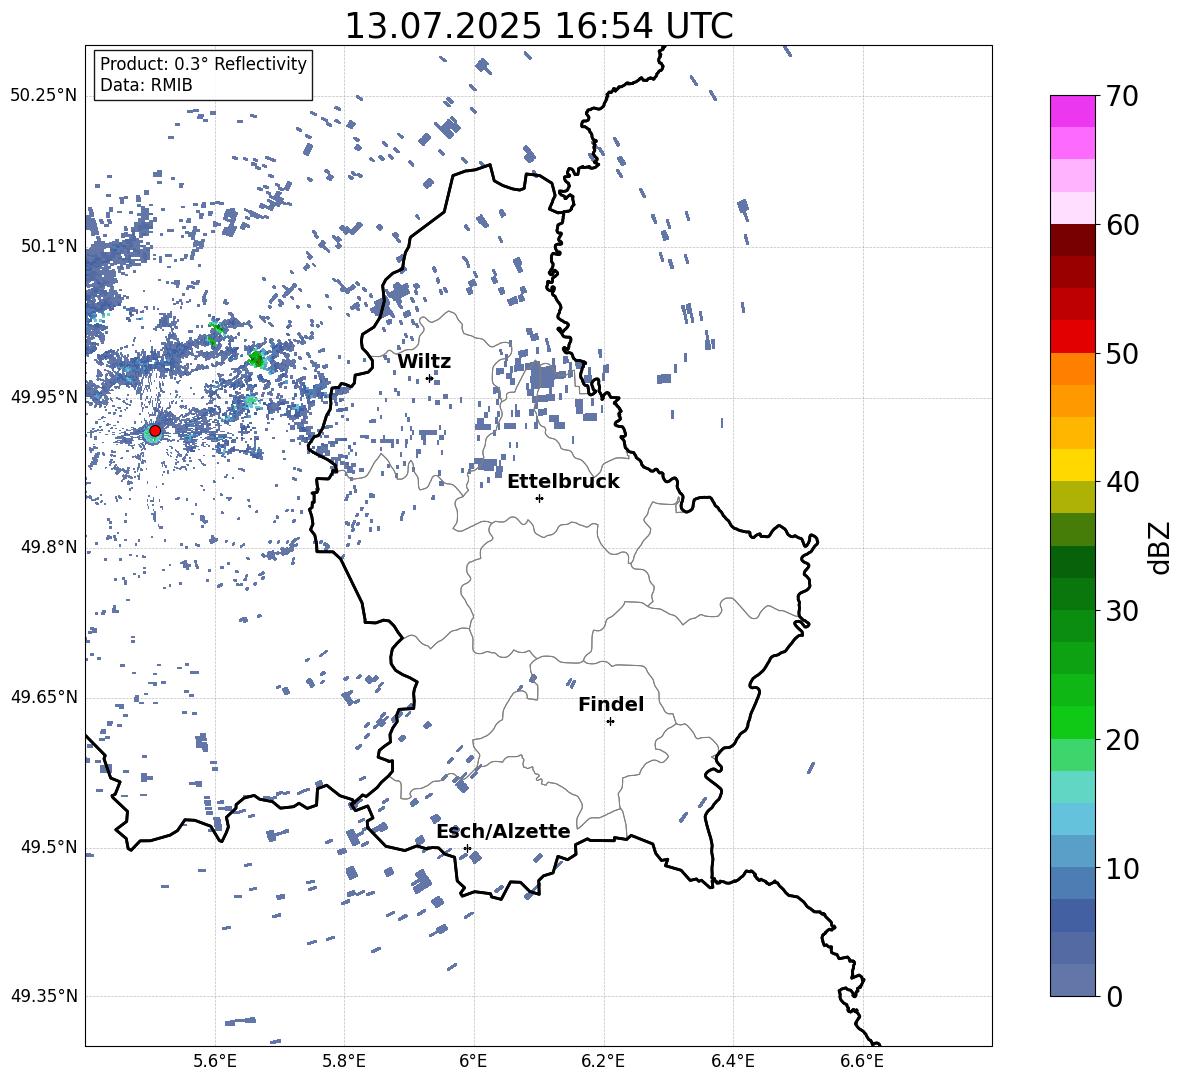Click the Esch/Alzette station cross marker
Image resolution: width=1184 pixels, height=1081 pixels.
point(467,848)
